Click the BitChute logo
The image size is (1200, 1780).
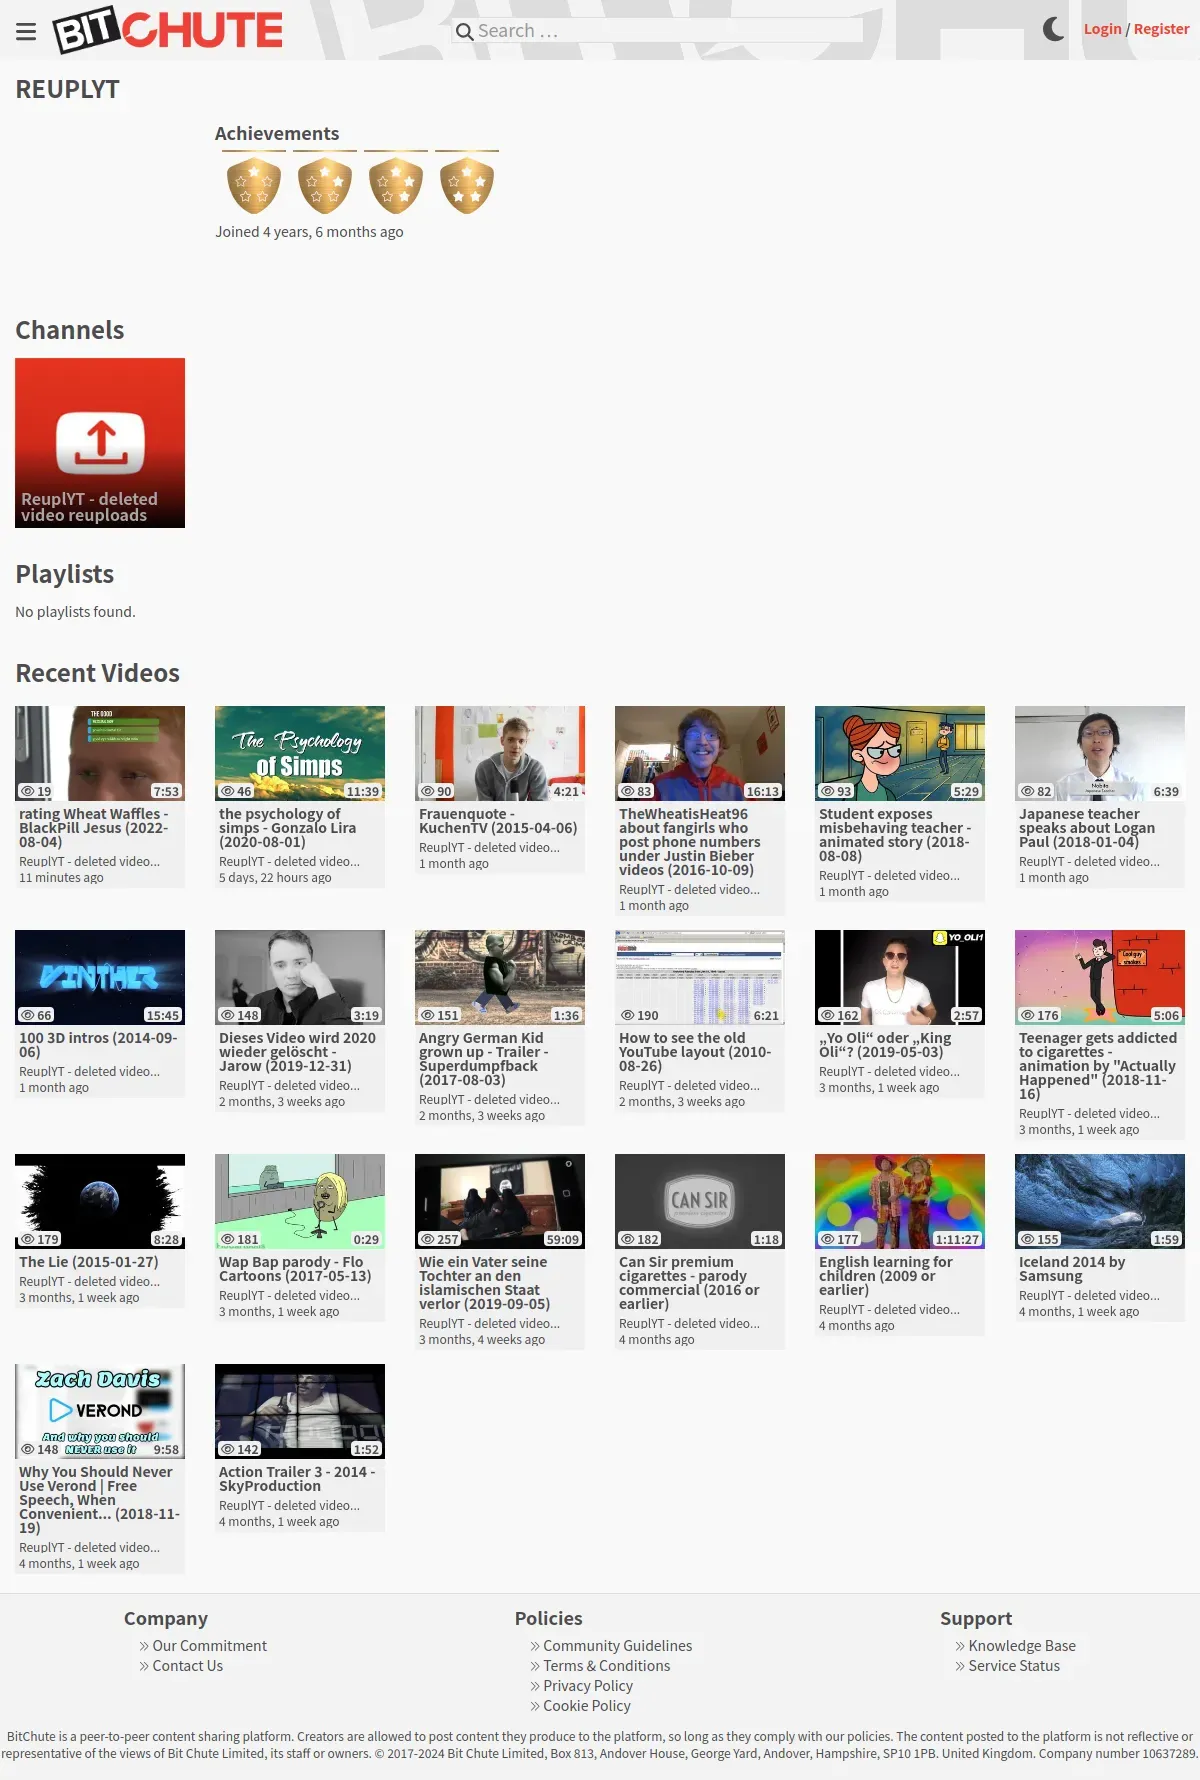click(168, 30)
